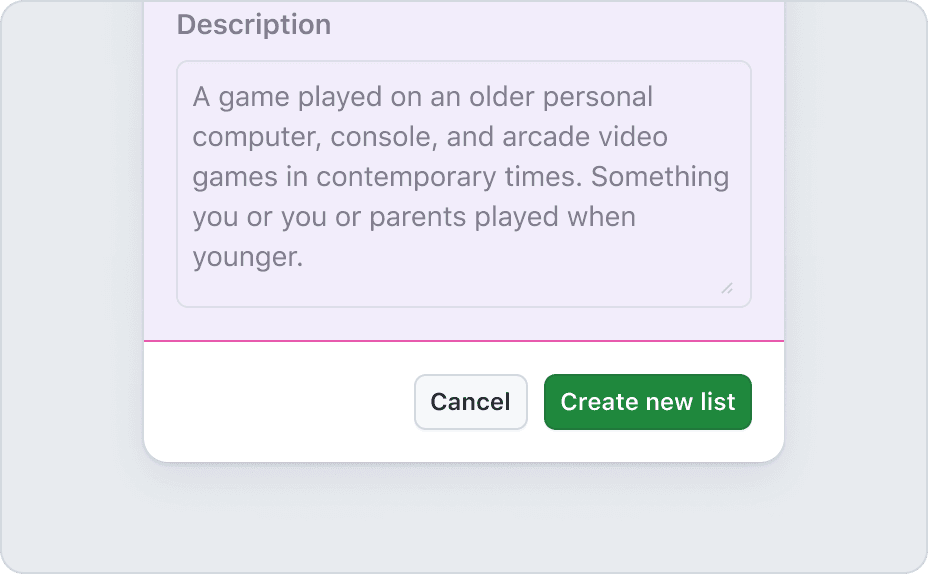This screenshot has height=574, width=928.
Task: Click the word "video" in the description
Action: (635, 137)
